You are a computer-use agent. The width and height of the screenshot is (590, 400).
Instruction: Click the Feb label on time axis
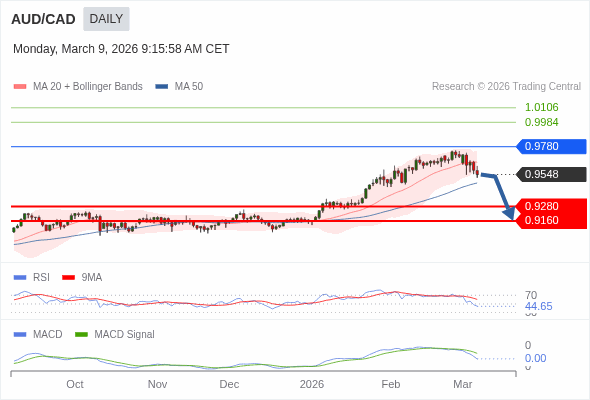pos(391,384)
